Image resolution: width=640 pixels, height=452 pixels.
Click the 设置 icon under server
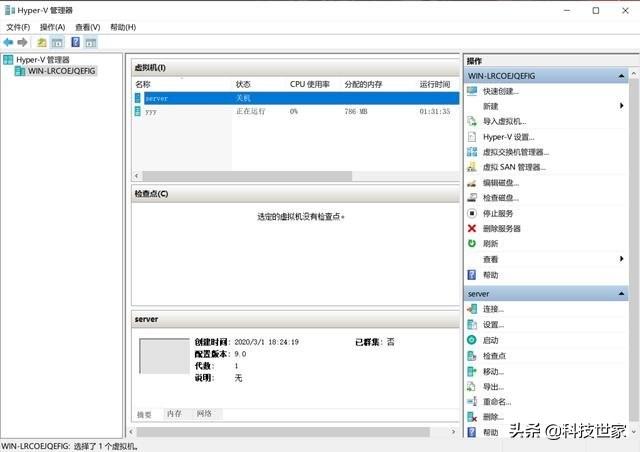click(472, 325)
